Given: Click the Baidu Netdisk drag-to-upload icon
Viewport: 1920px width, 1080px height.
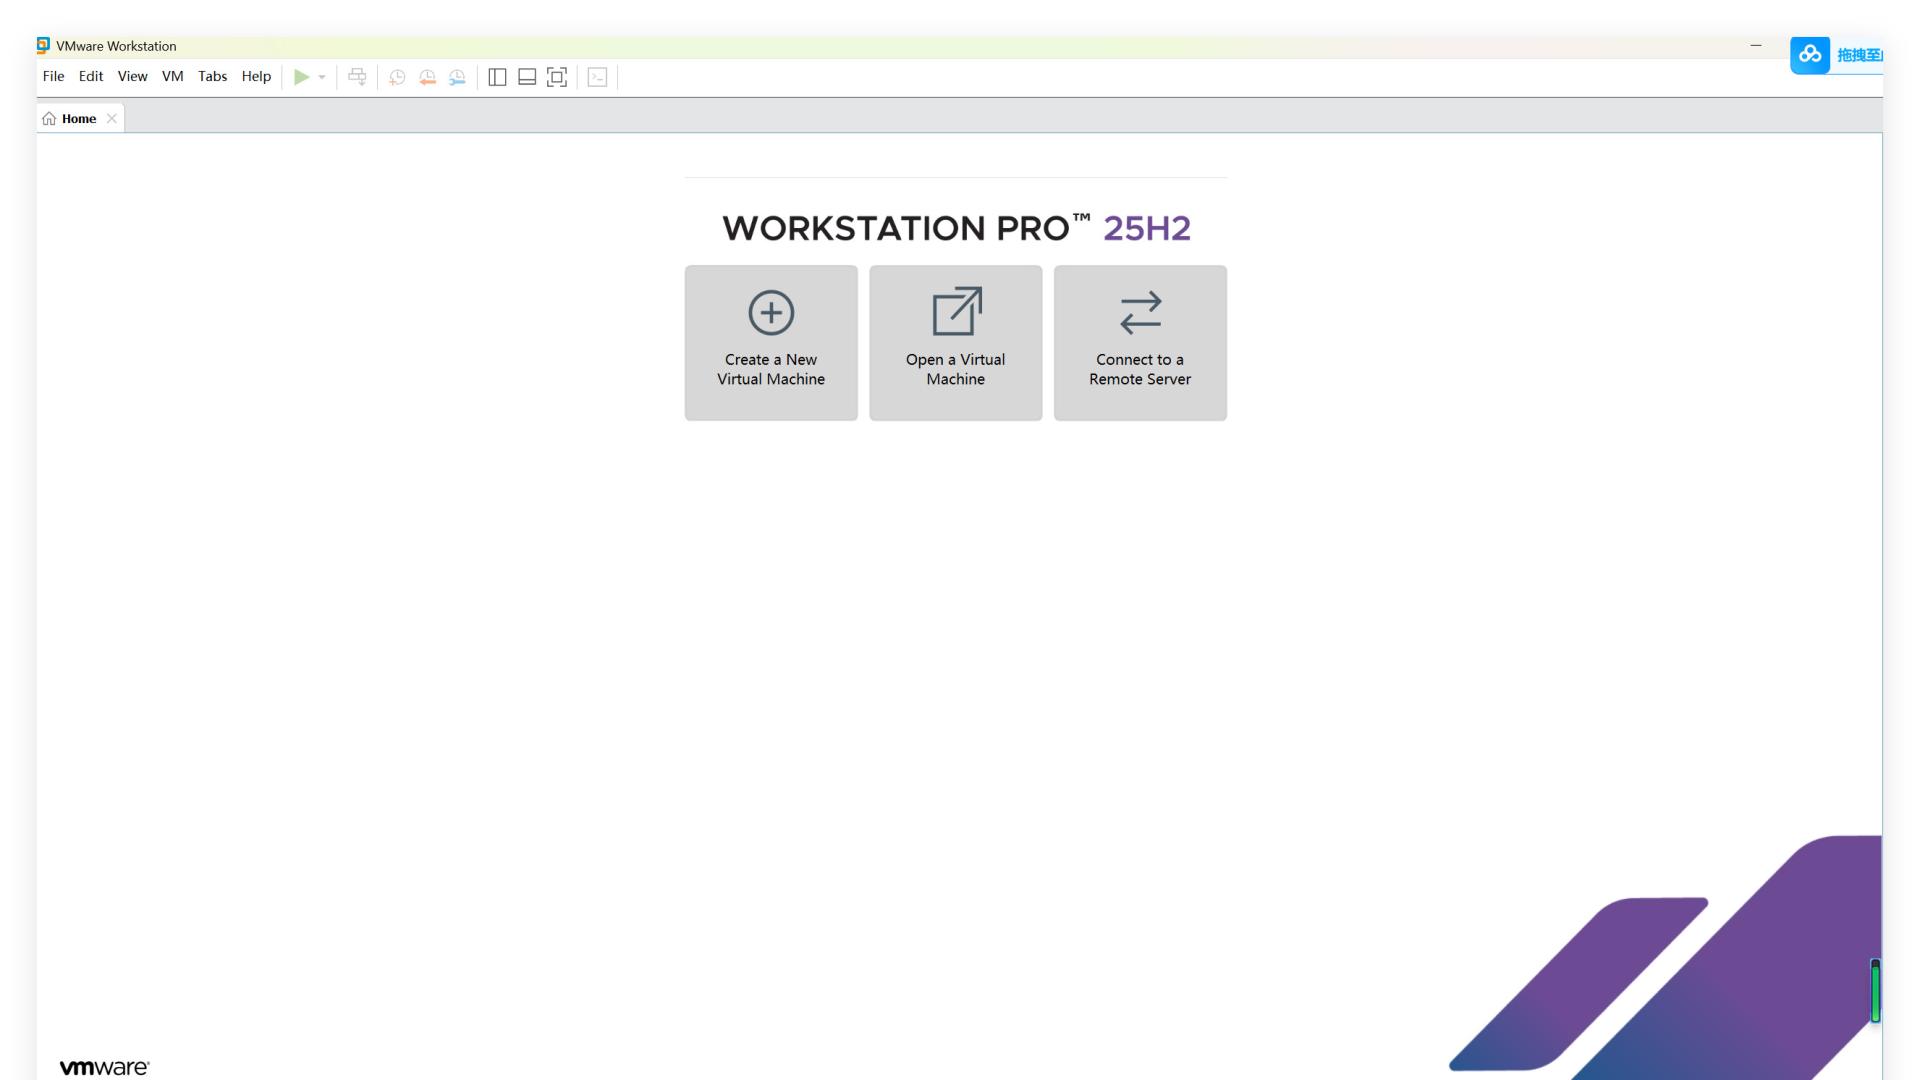Looking at the screenshot, I should (x=1810, y=55).
